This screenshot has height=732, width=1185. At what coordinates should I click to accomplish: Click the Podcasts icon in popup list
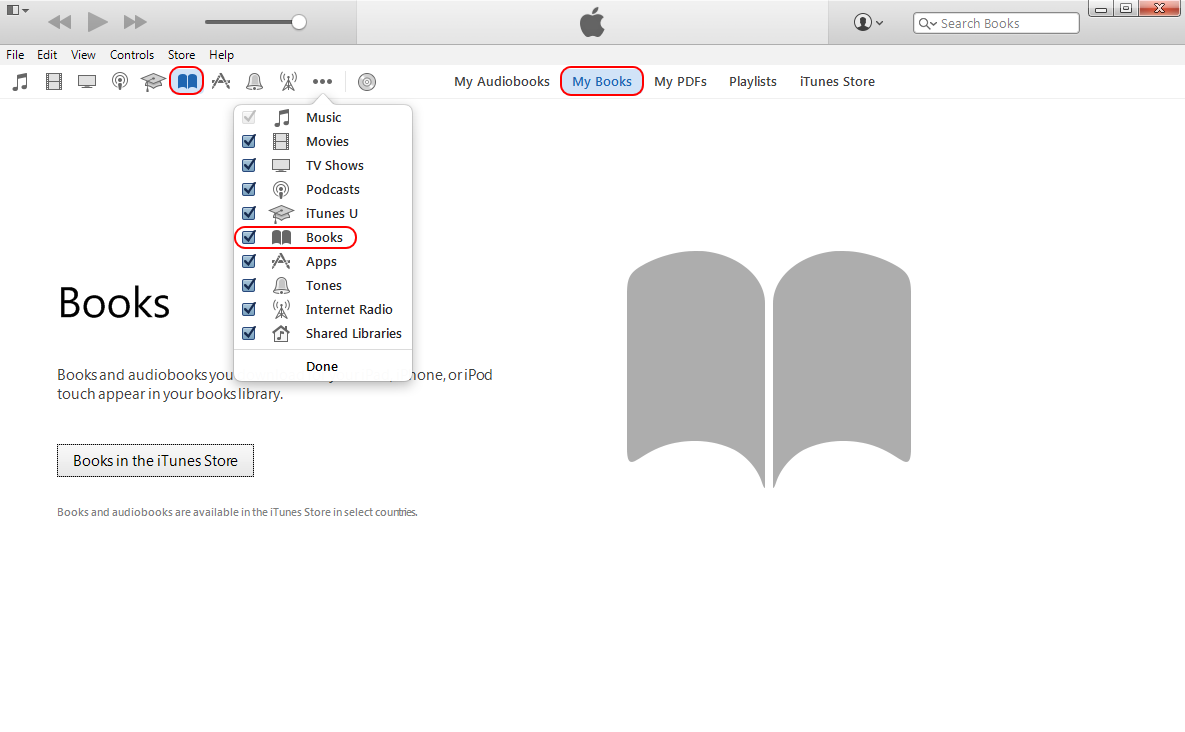(281, 190)
